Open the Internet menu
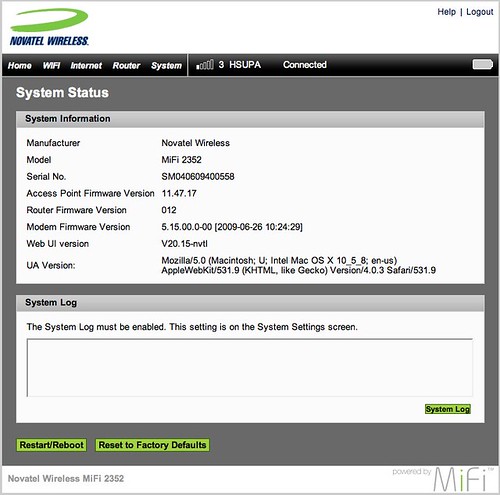This screenshot has width=500, height=495. click(86, 65)
